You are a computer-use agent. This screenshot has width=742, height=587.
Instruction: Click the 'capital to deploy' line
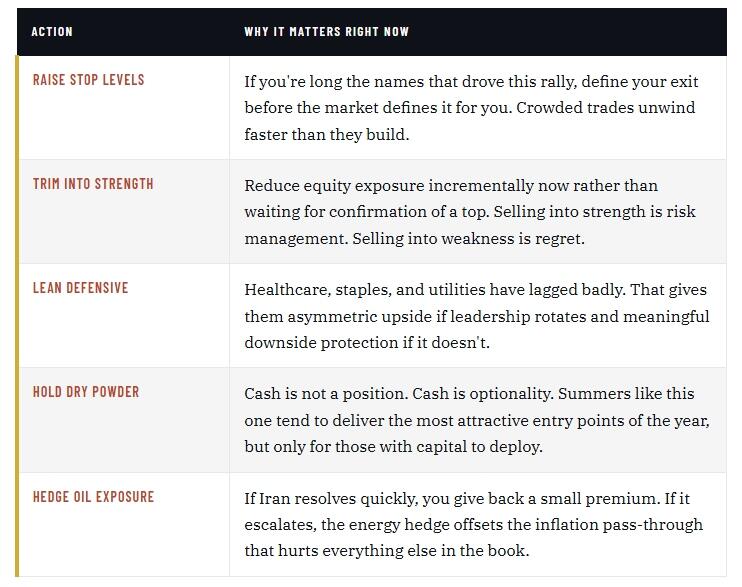[x=393, y=447]
